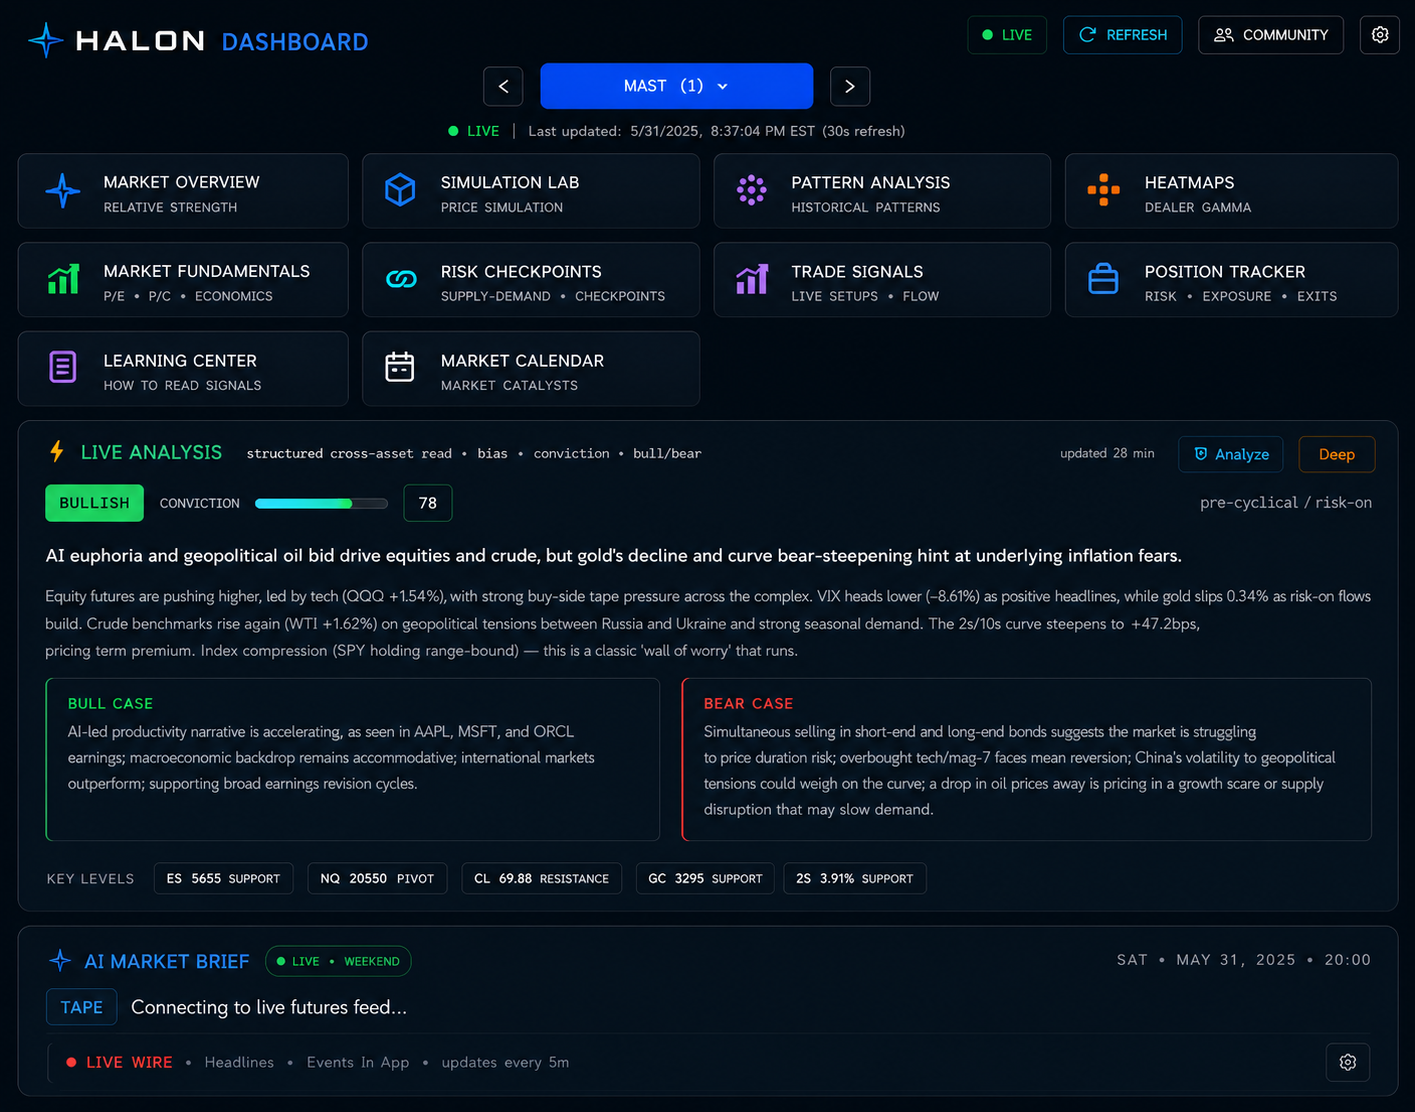Click the Deep analysis button
The image size is (1415, 1112).
[x=1336, y=454]
